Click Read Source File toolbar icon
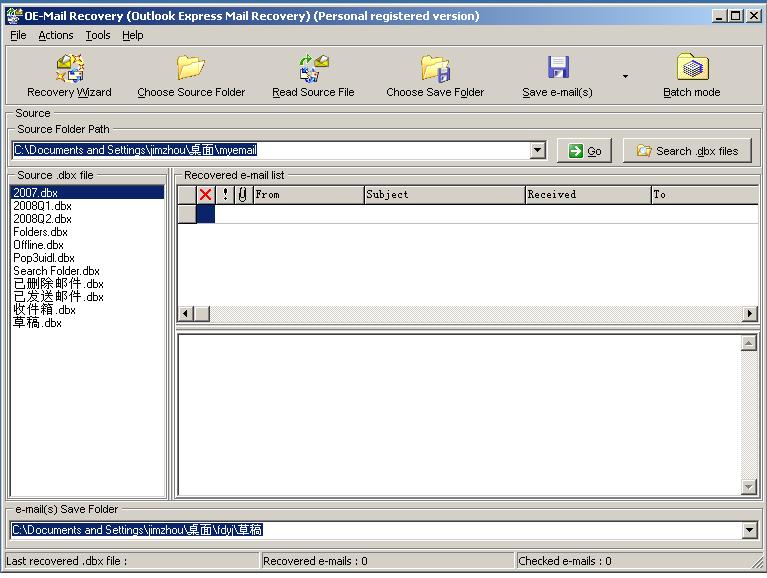 tap(313, 68)
